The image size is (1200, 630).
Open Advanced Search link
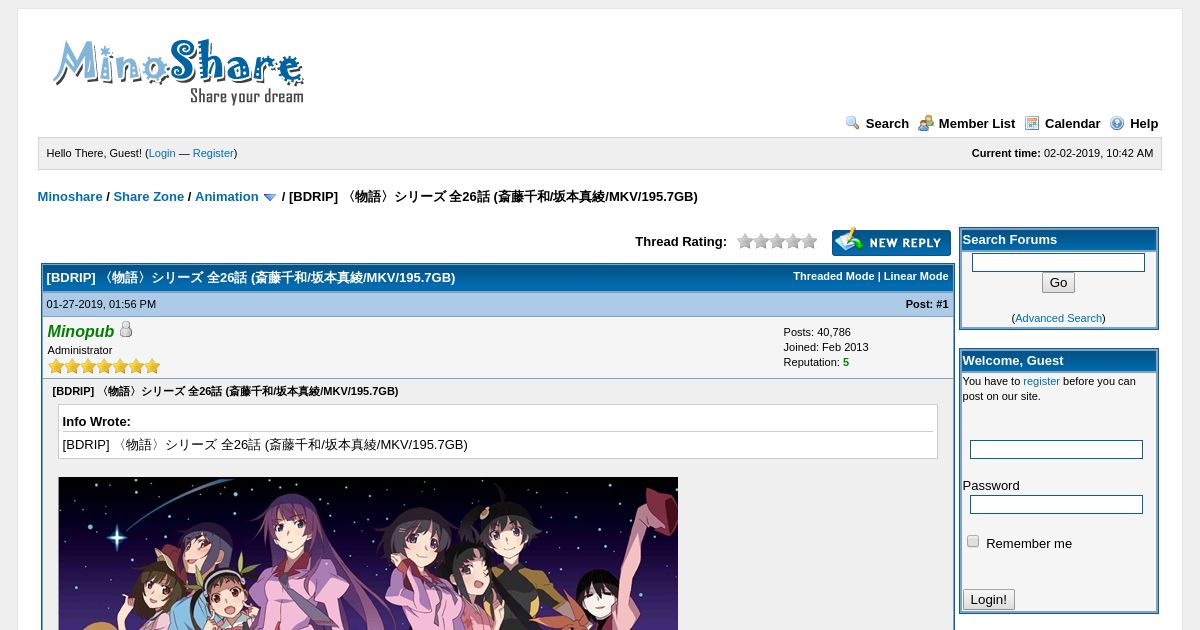coord(1058,318)
